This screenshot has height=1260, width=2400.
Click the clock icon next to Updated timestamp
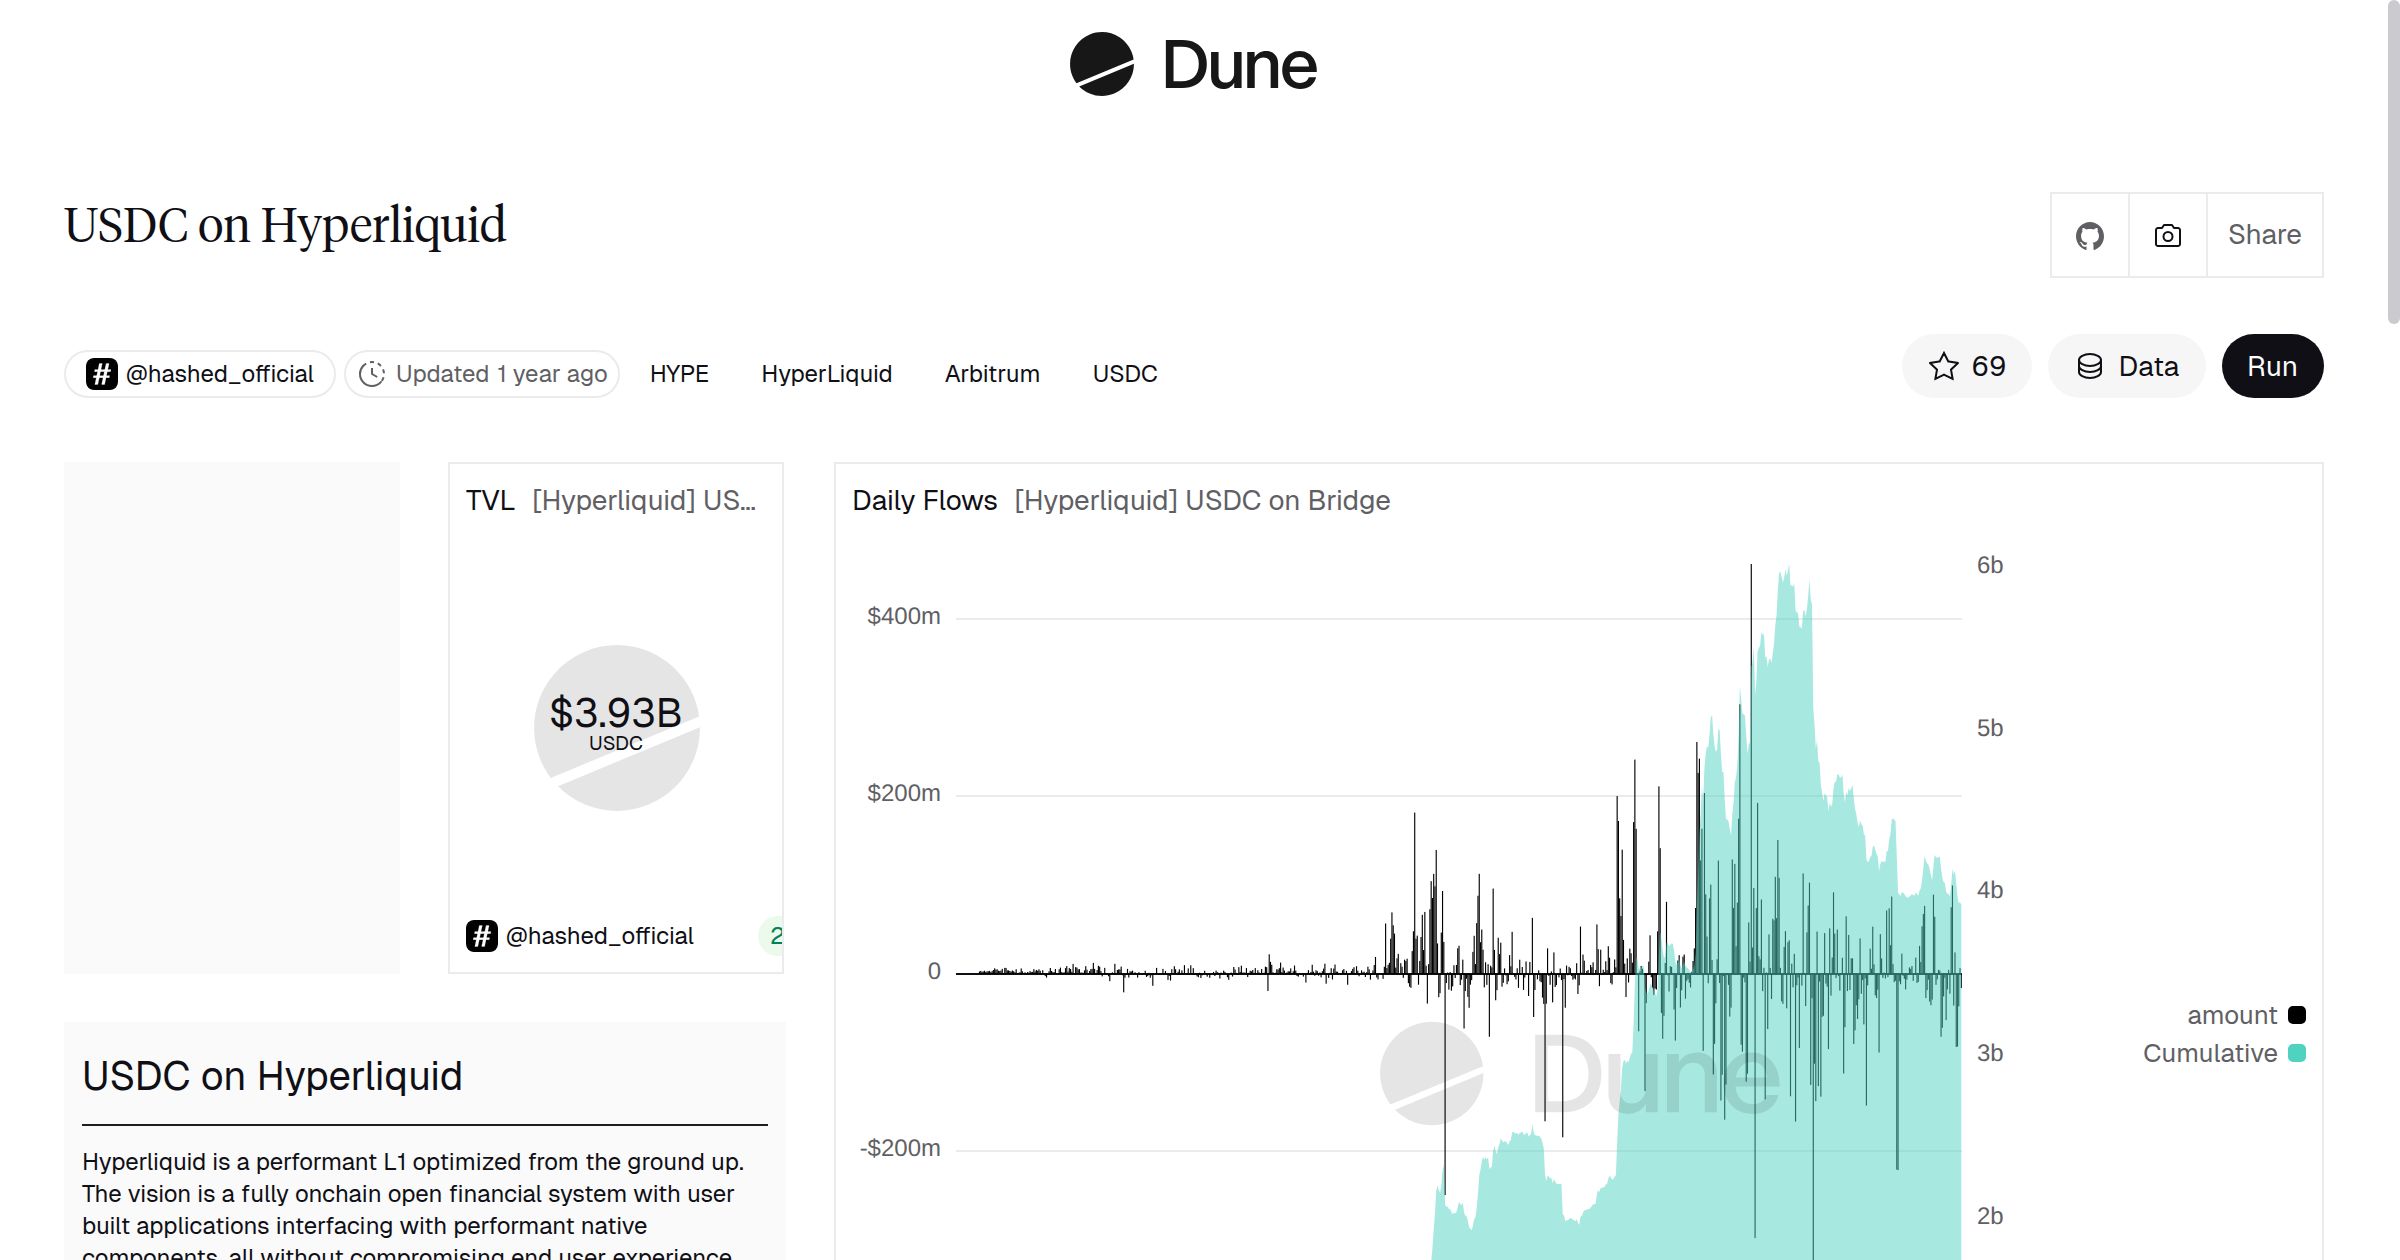click(x=371, y=373)
